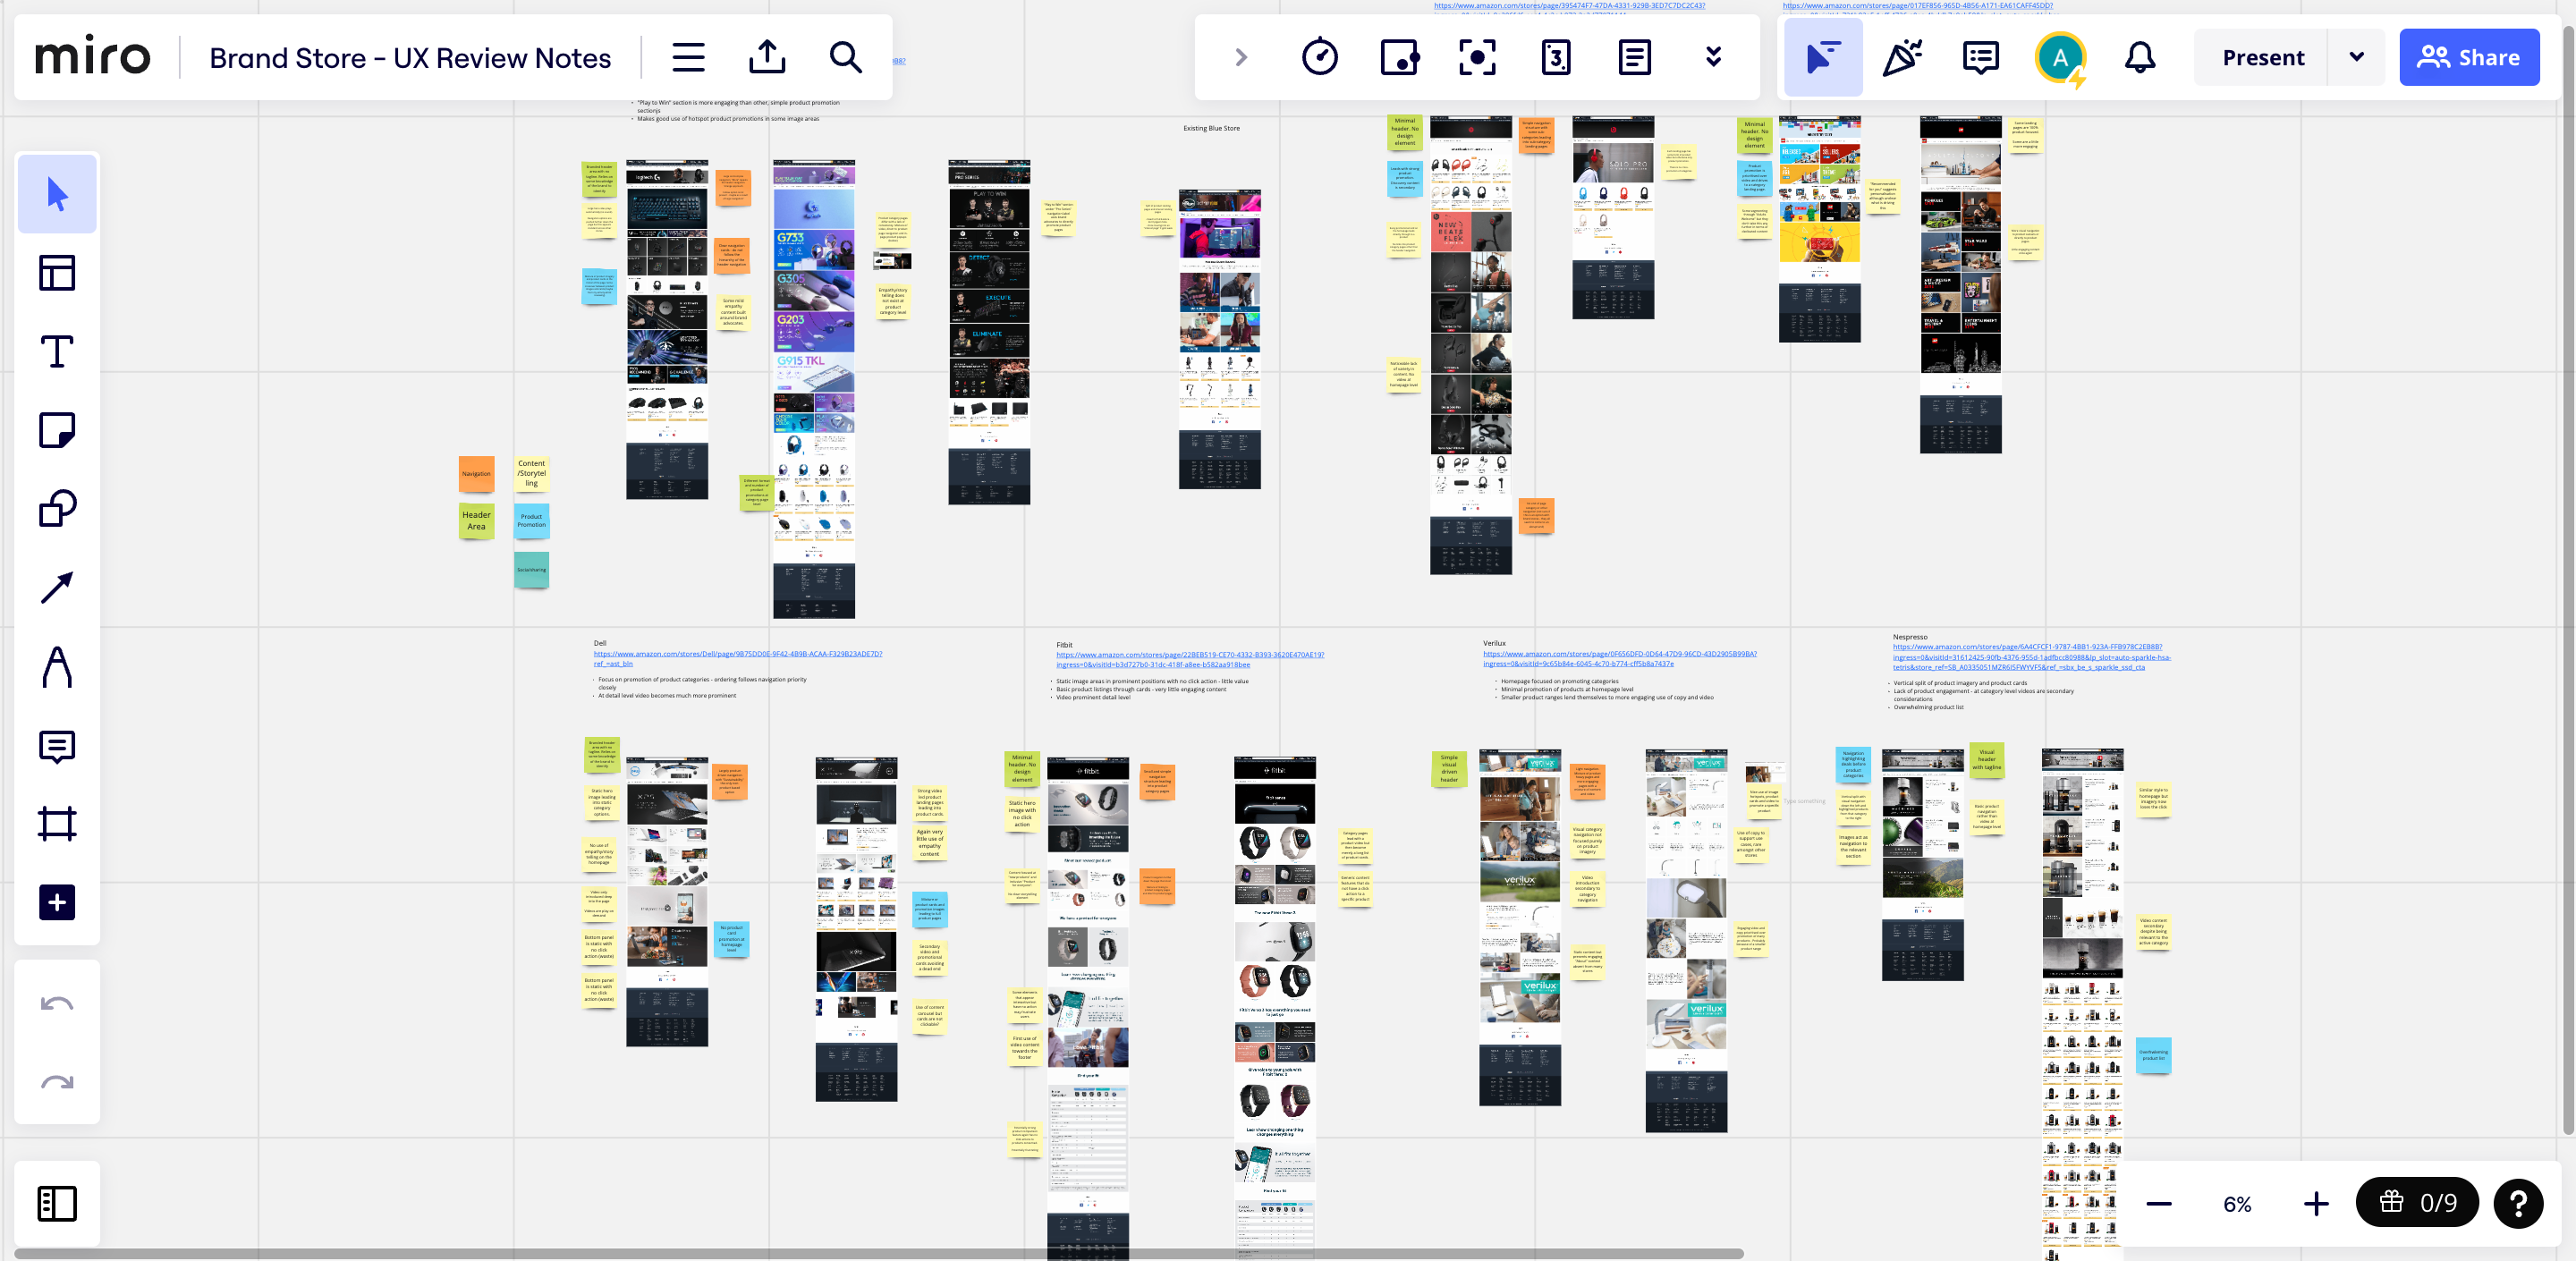Click the 6% zoom level
The width and height of the screenshot is (2576, 1261).
tap(2237, 1203)
